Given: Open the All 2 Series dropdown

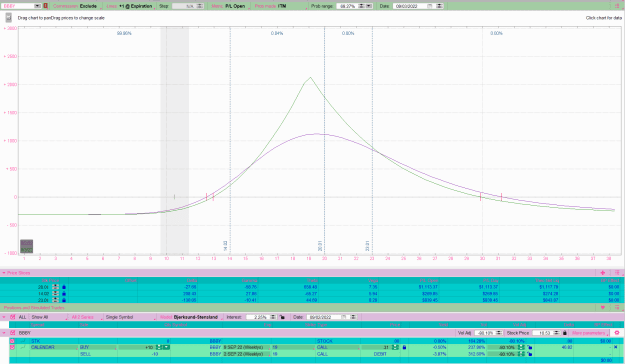Looking at the screenshot, I should pyautogui.click(x=86, y=317).
